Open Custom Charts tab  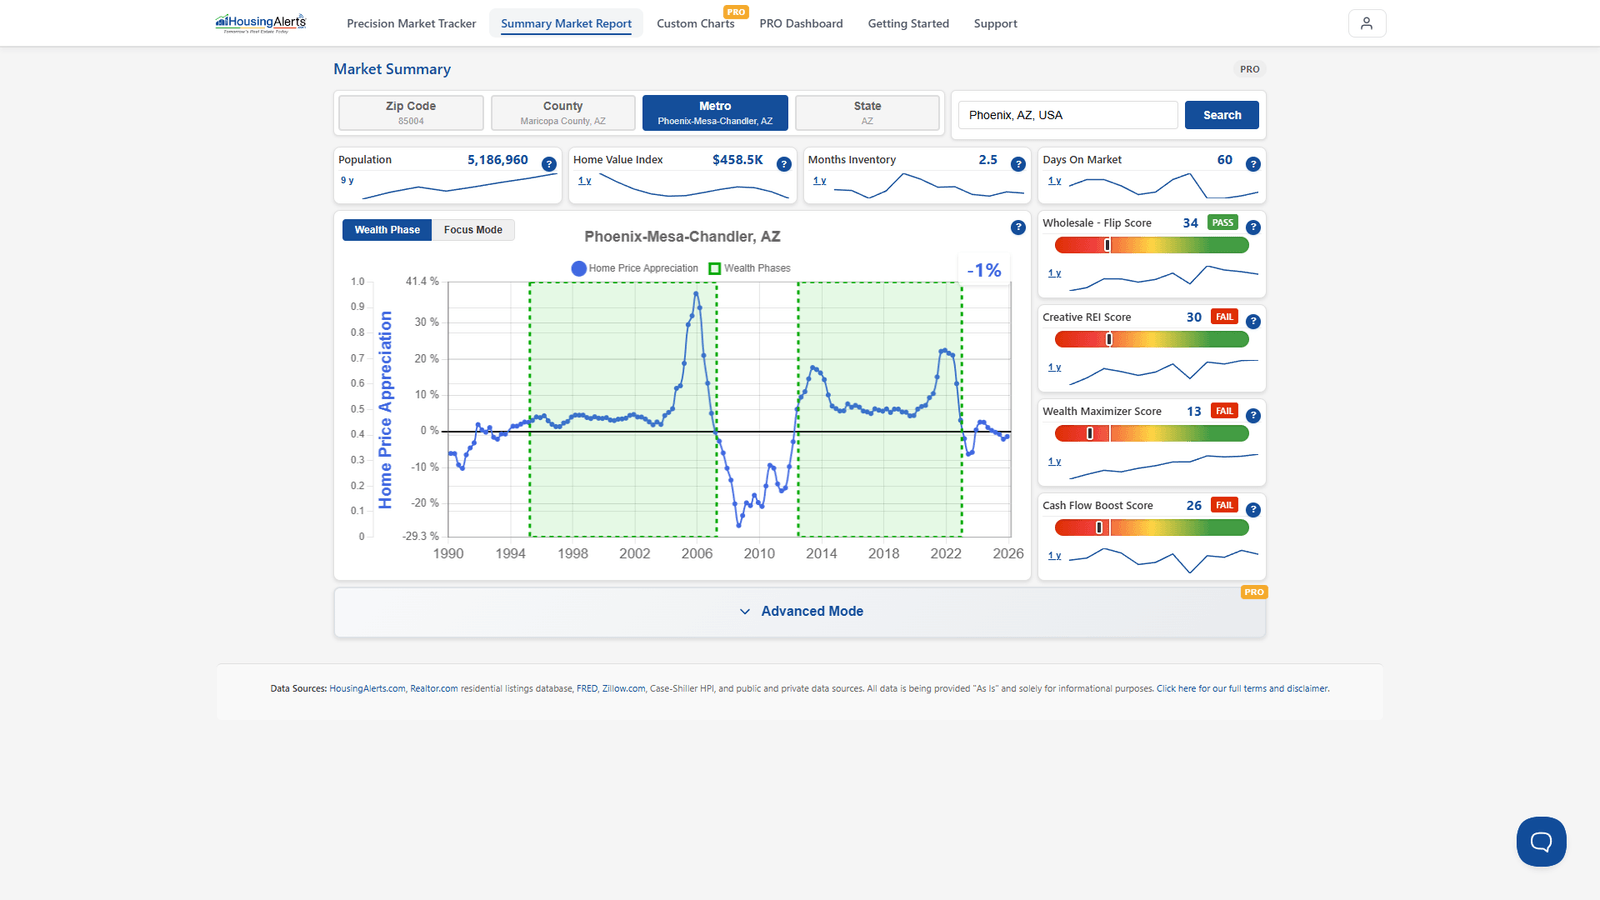tap(696, 23)
